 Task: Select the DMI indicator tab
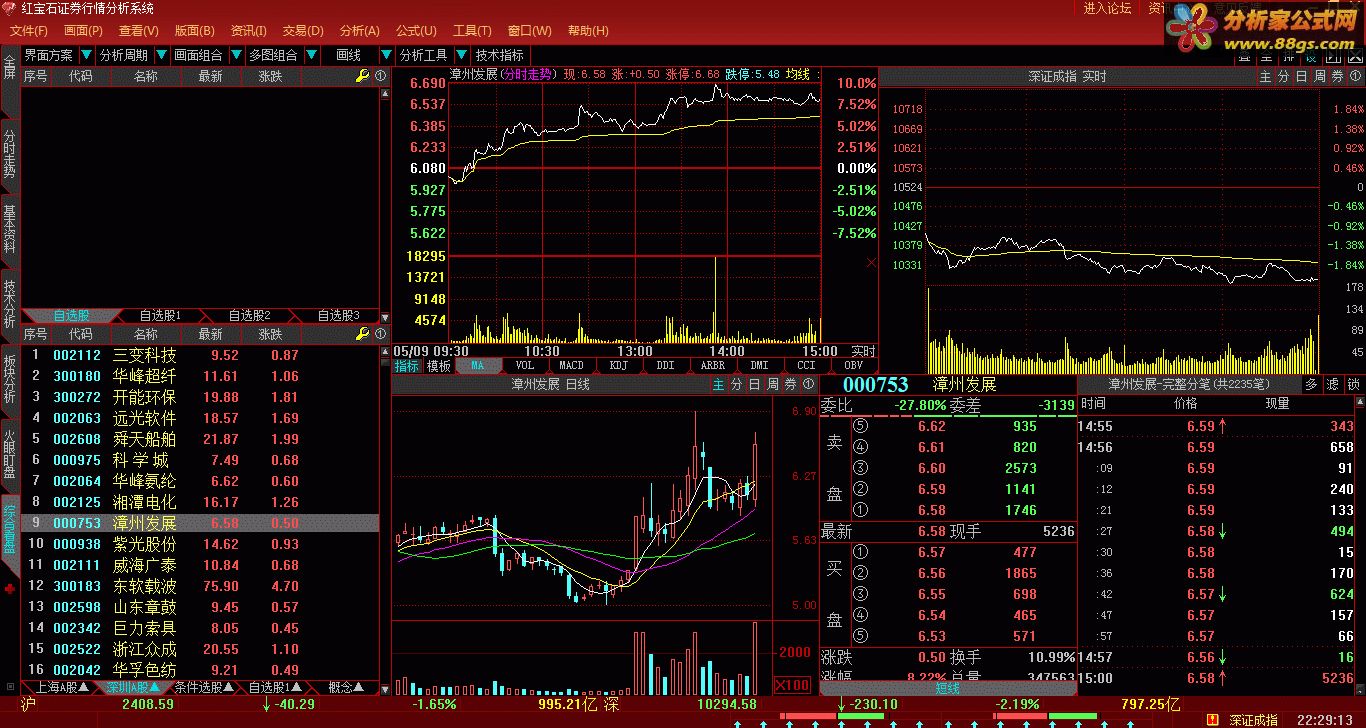[x=760, y=366]
